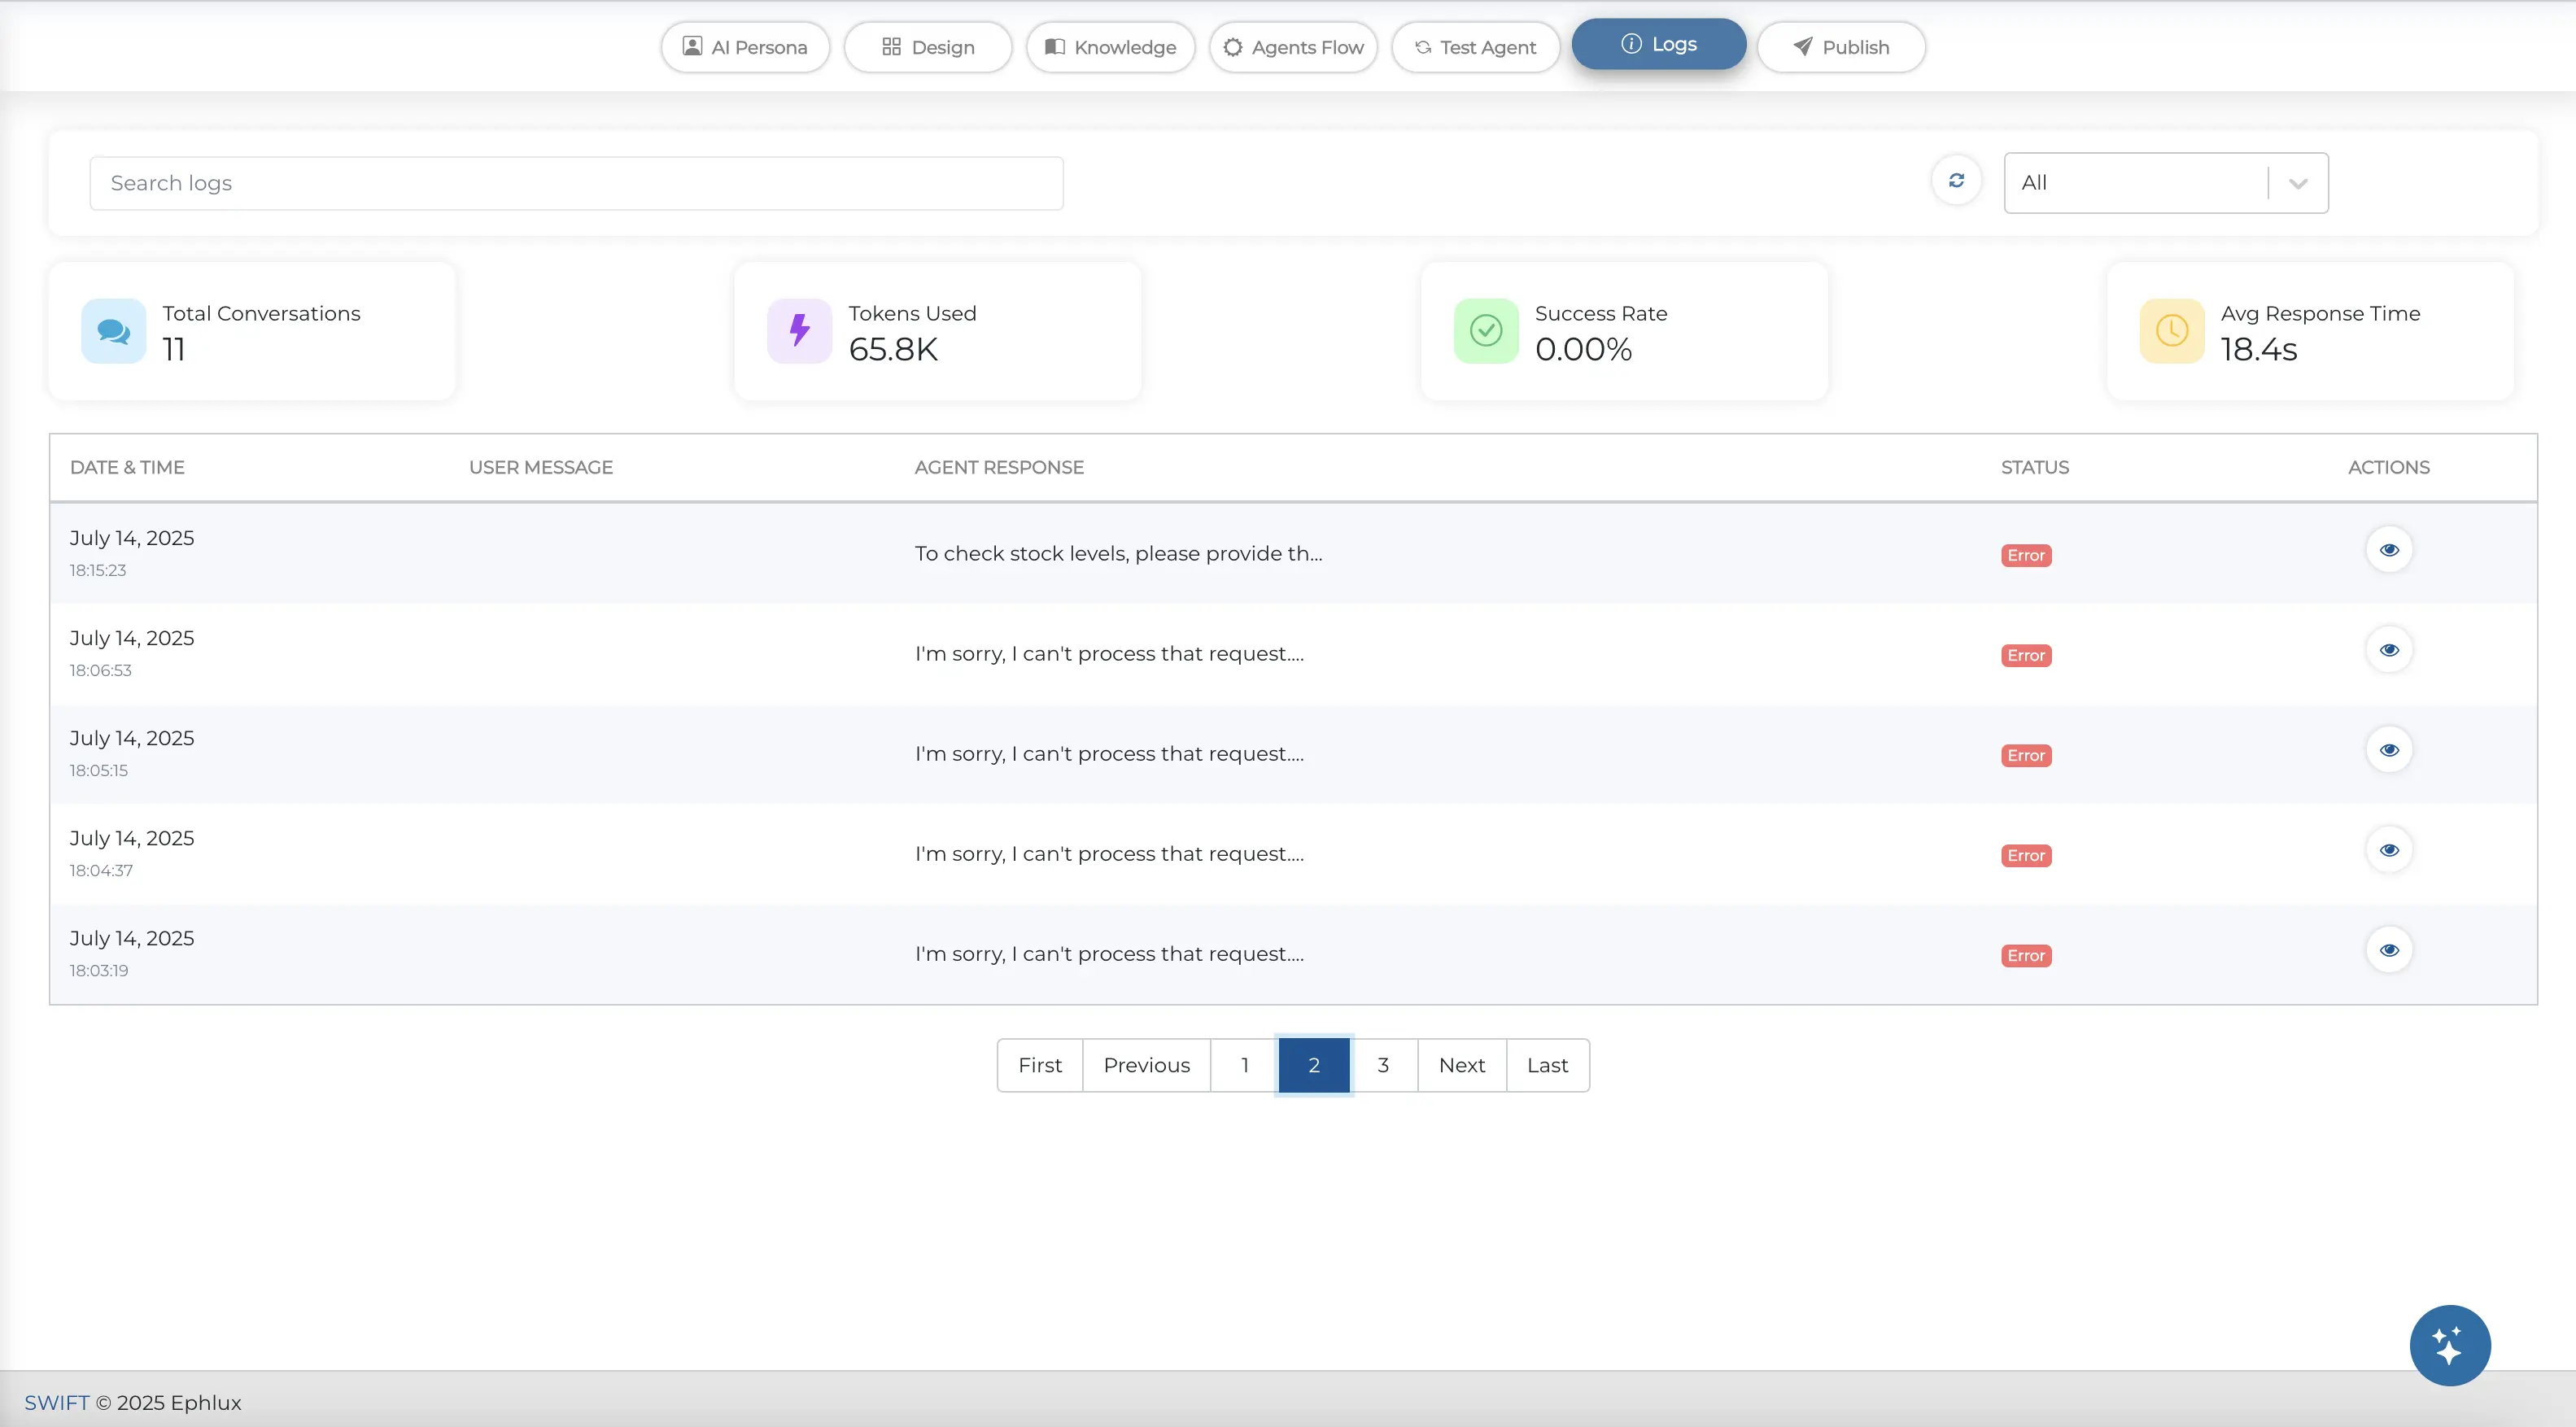Show details of 18:04:37 log
2576x1427 pixels.
point(2389,850)
